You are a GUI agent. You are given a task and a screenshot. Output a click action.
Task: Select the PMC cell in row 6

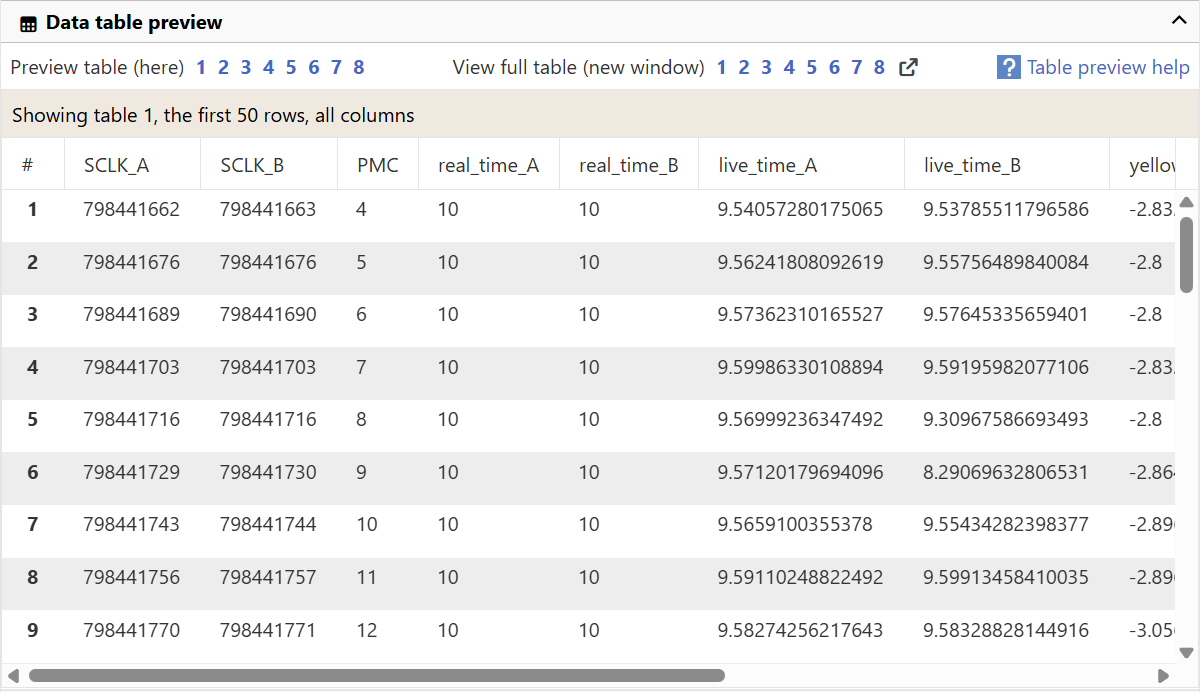(362, 472)
